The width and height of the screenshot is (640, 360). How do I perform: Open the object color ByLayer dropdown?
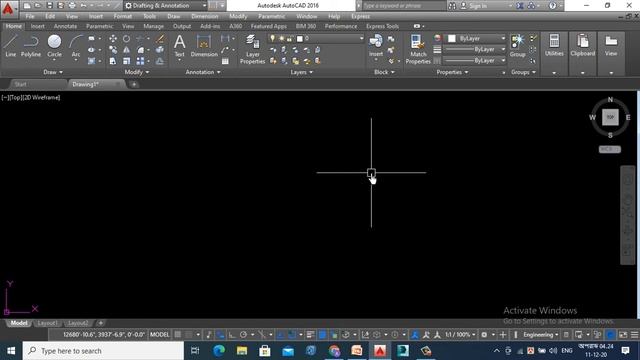pos(476,38)
